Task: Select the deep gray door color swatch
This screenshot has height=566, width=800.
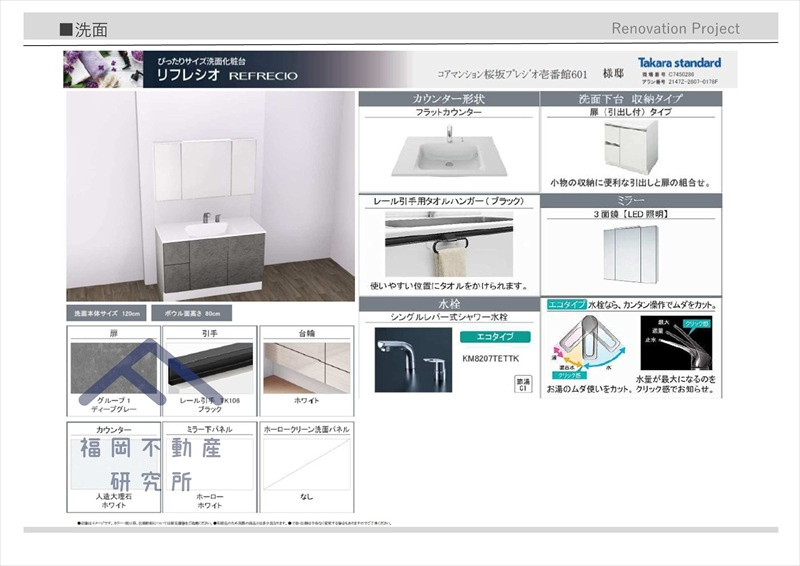Action: pos(114,368)
